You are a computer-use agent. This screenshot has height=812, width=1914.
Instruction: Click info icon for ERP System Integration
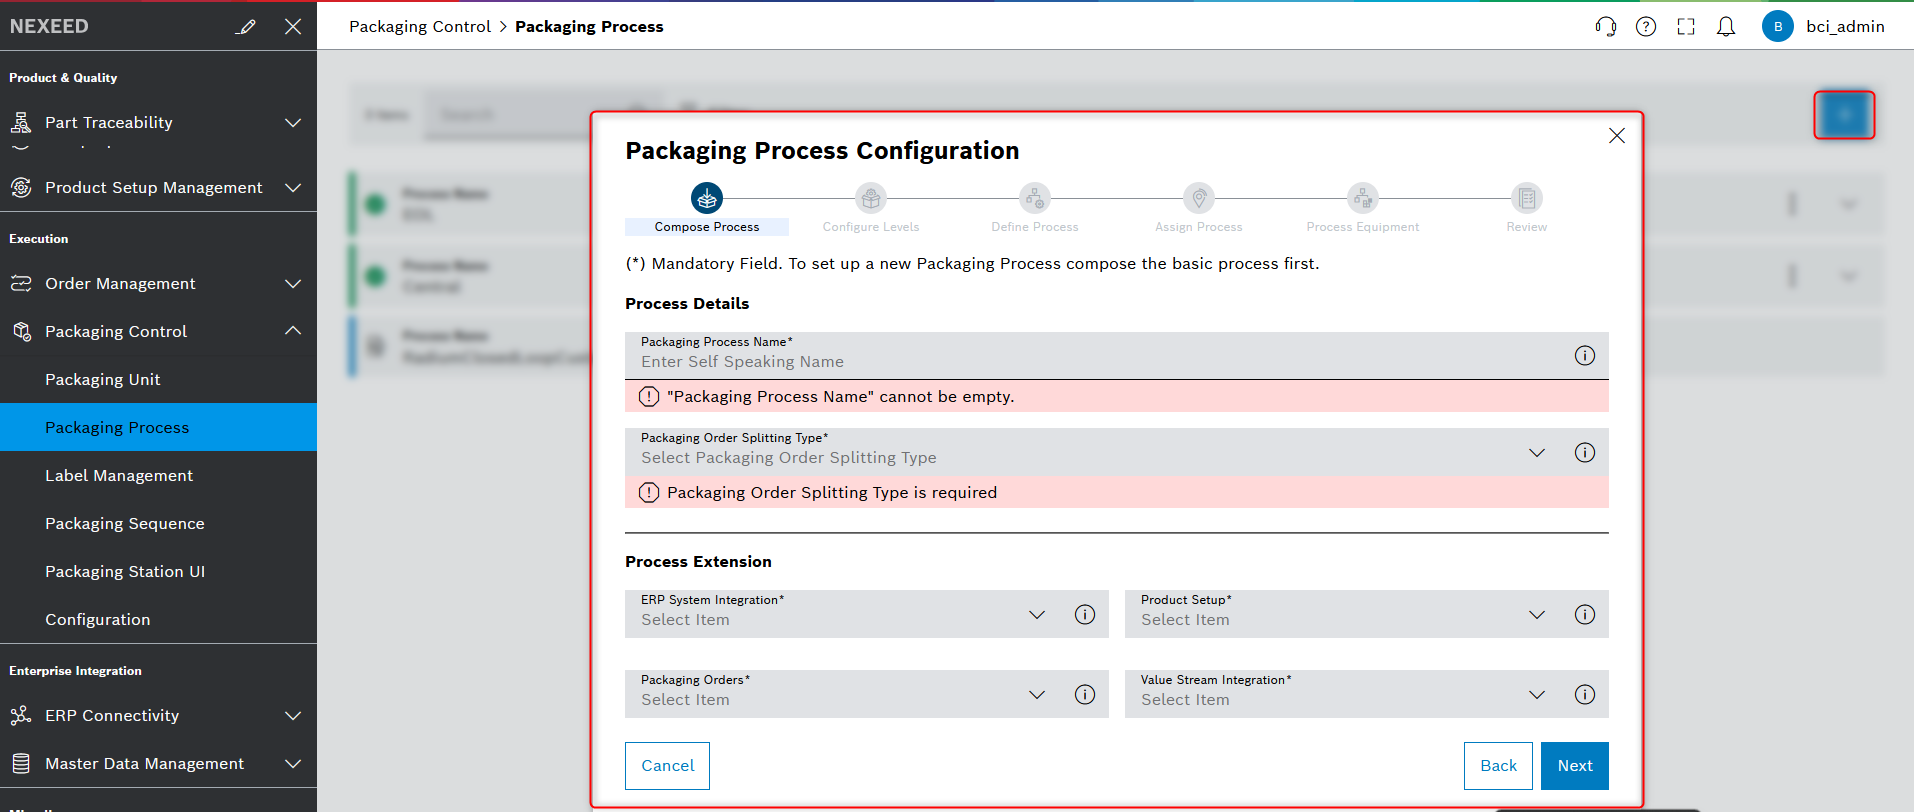tap(1084, 614)
